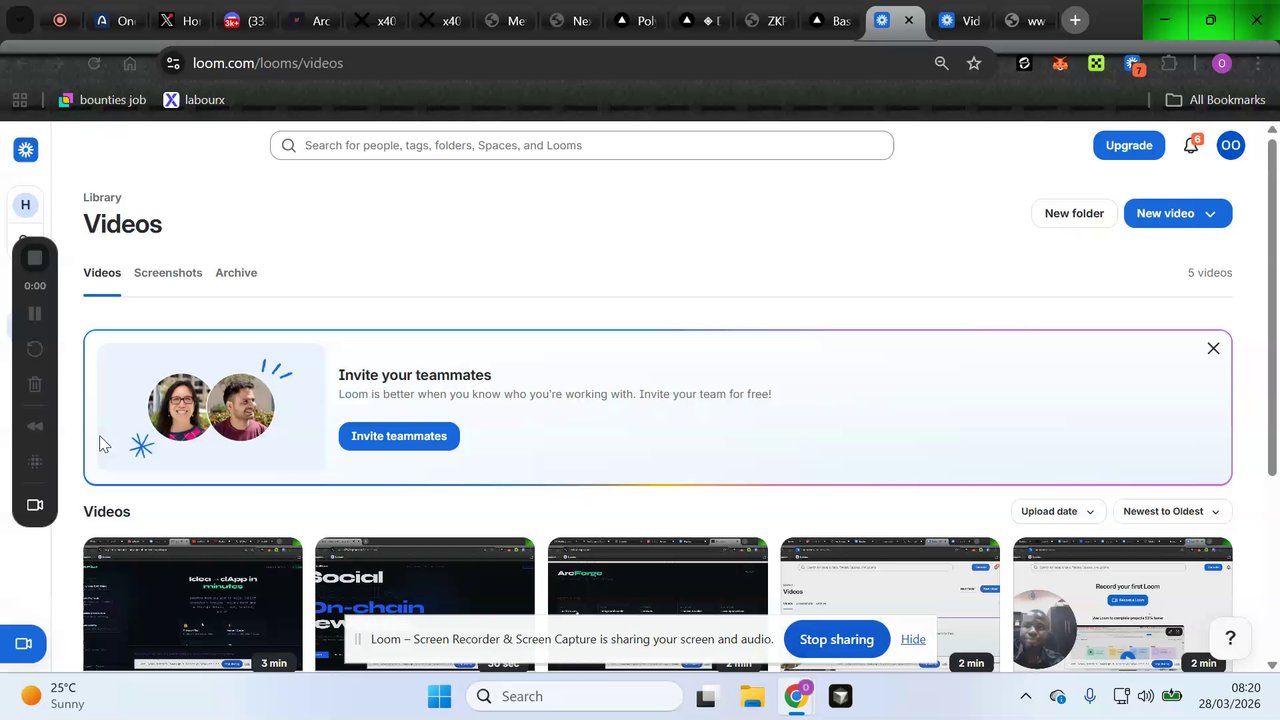Click the blue record camera button at bottom-left

click(23, 643)
